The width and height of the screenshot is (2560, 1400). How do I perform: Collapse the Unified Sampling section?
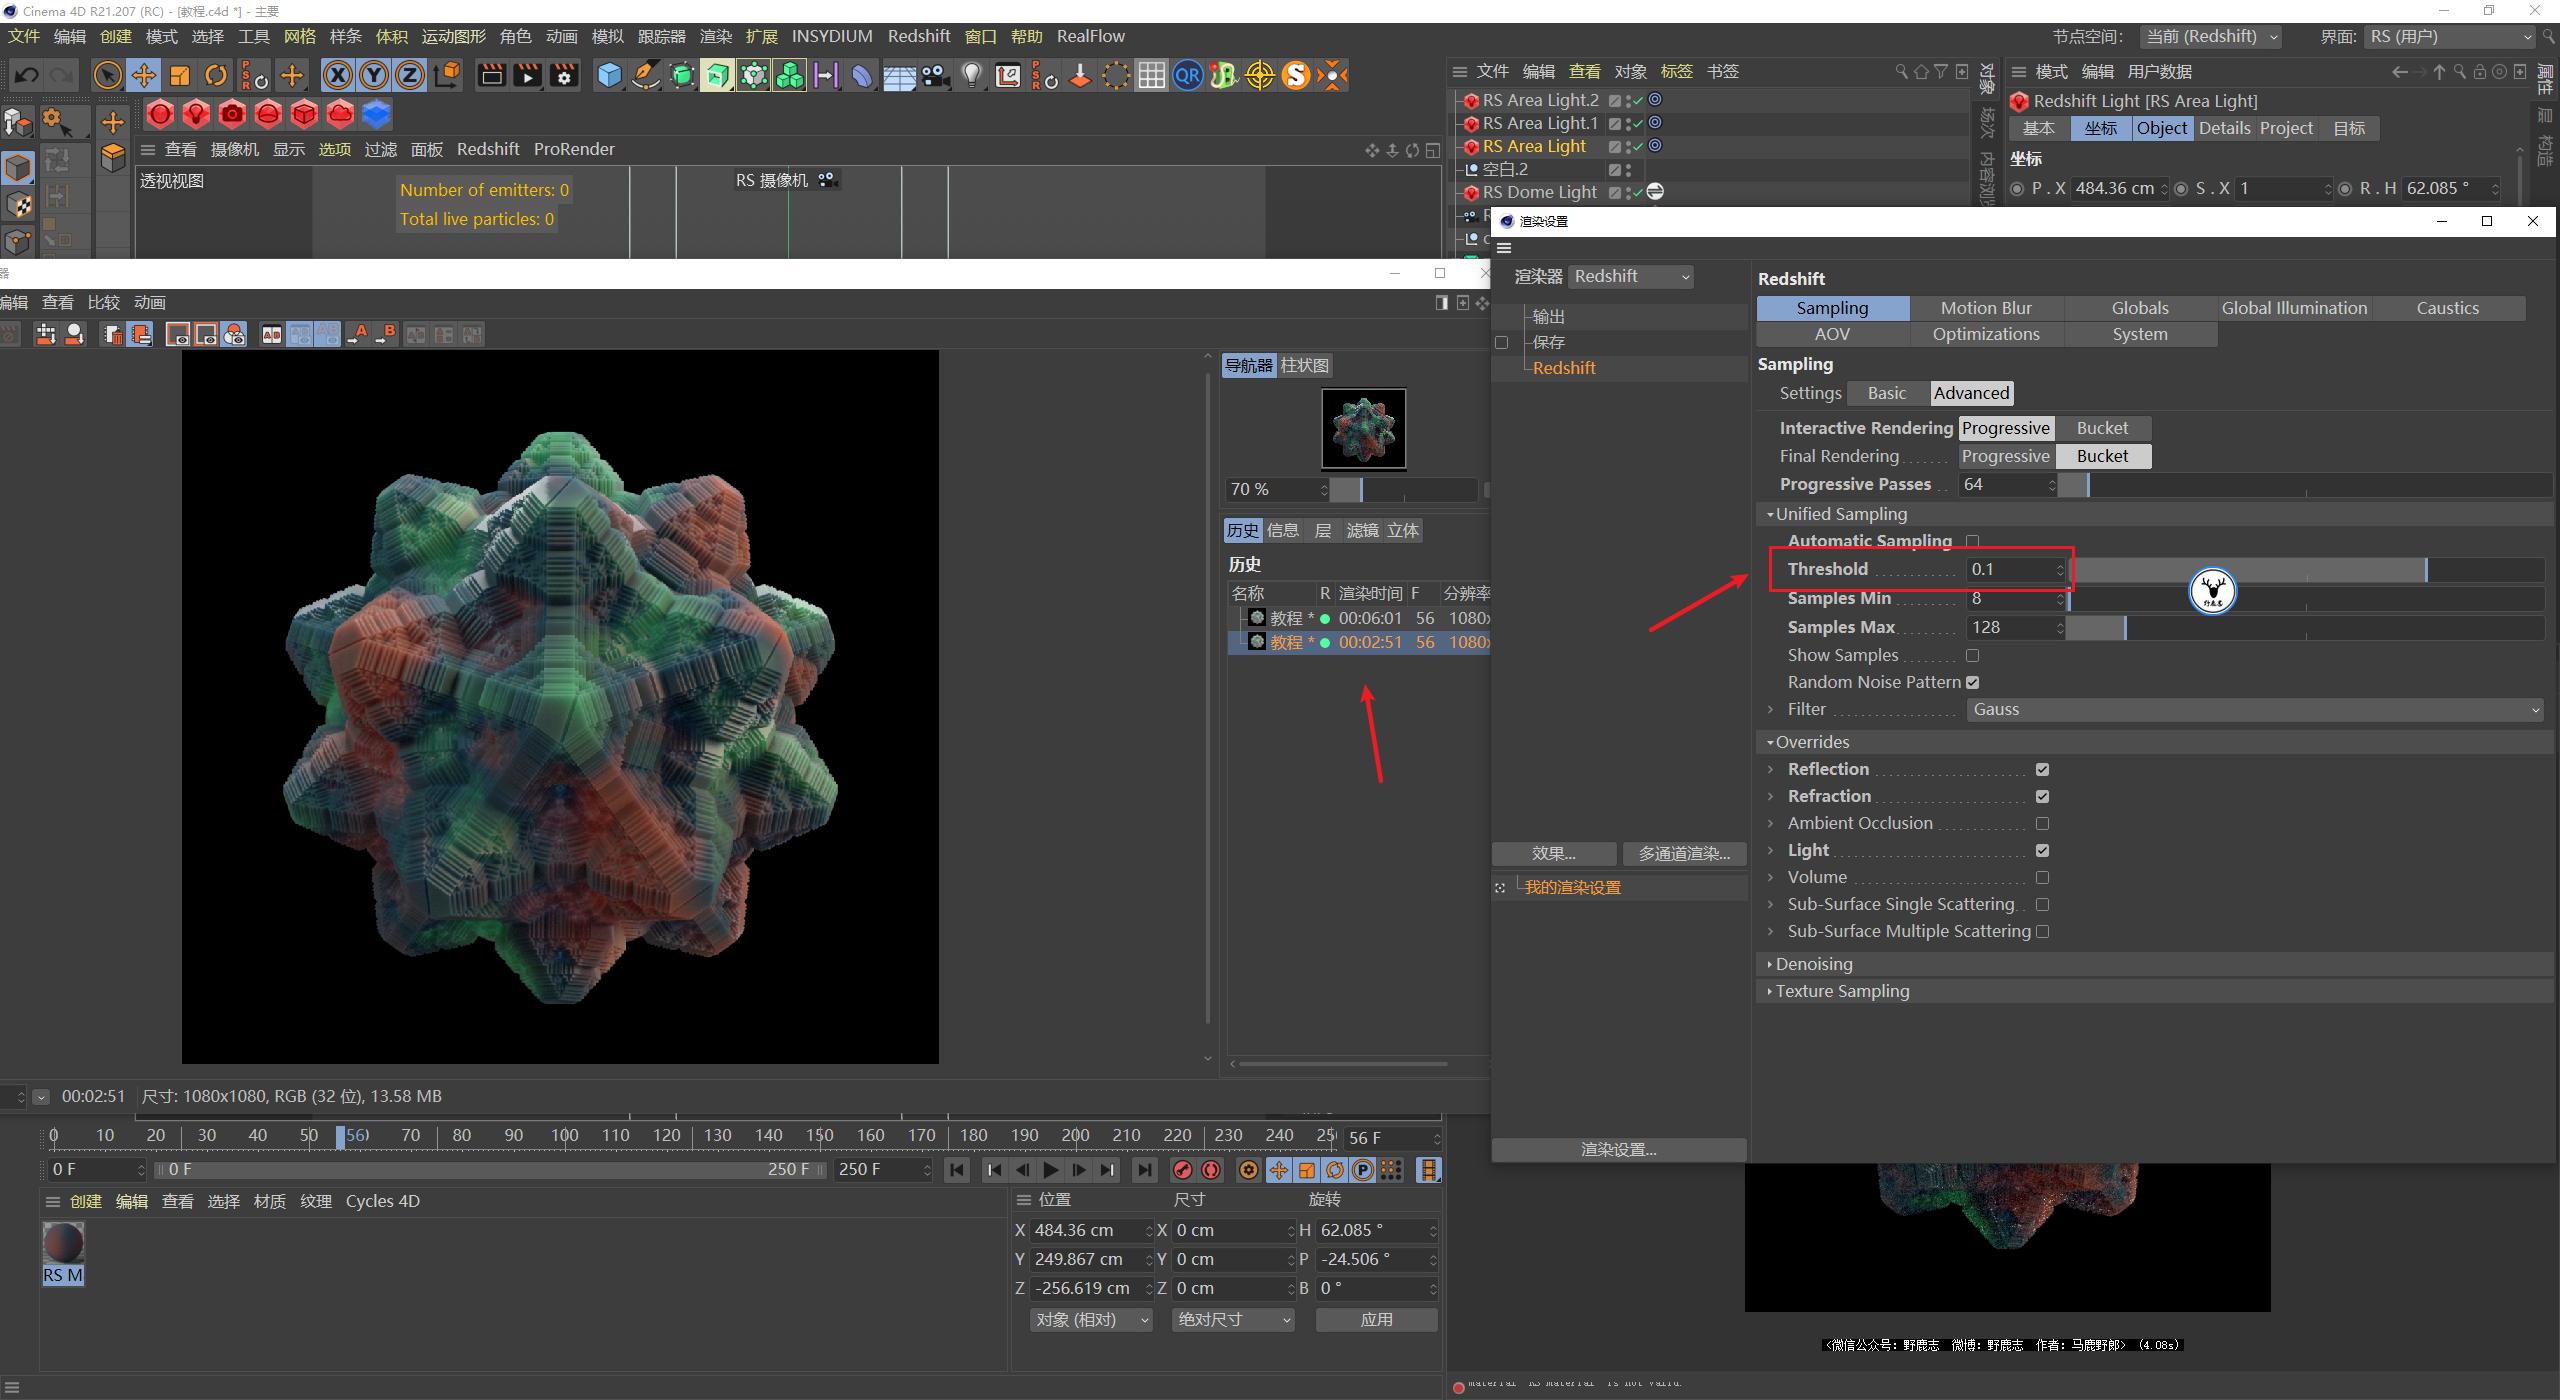point(1770,513)
